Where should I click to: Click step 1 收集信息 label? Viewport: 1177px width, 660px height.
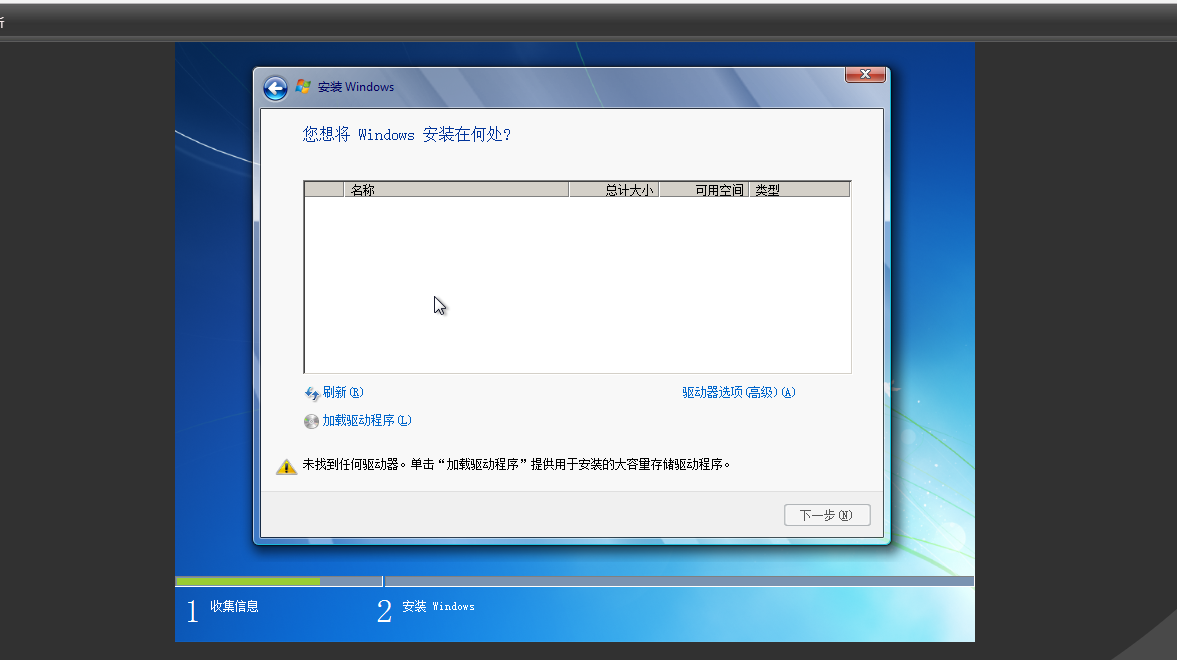click(x=234, y=607)
